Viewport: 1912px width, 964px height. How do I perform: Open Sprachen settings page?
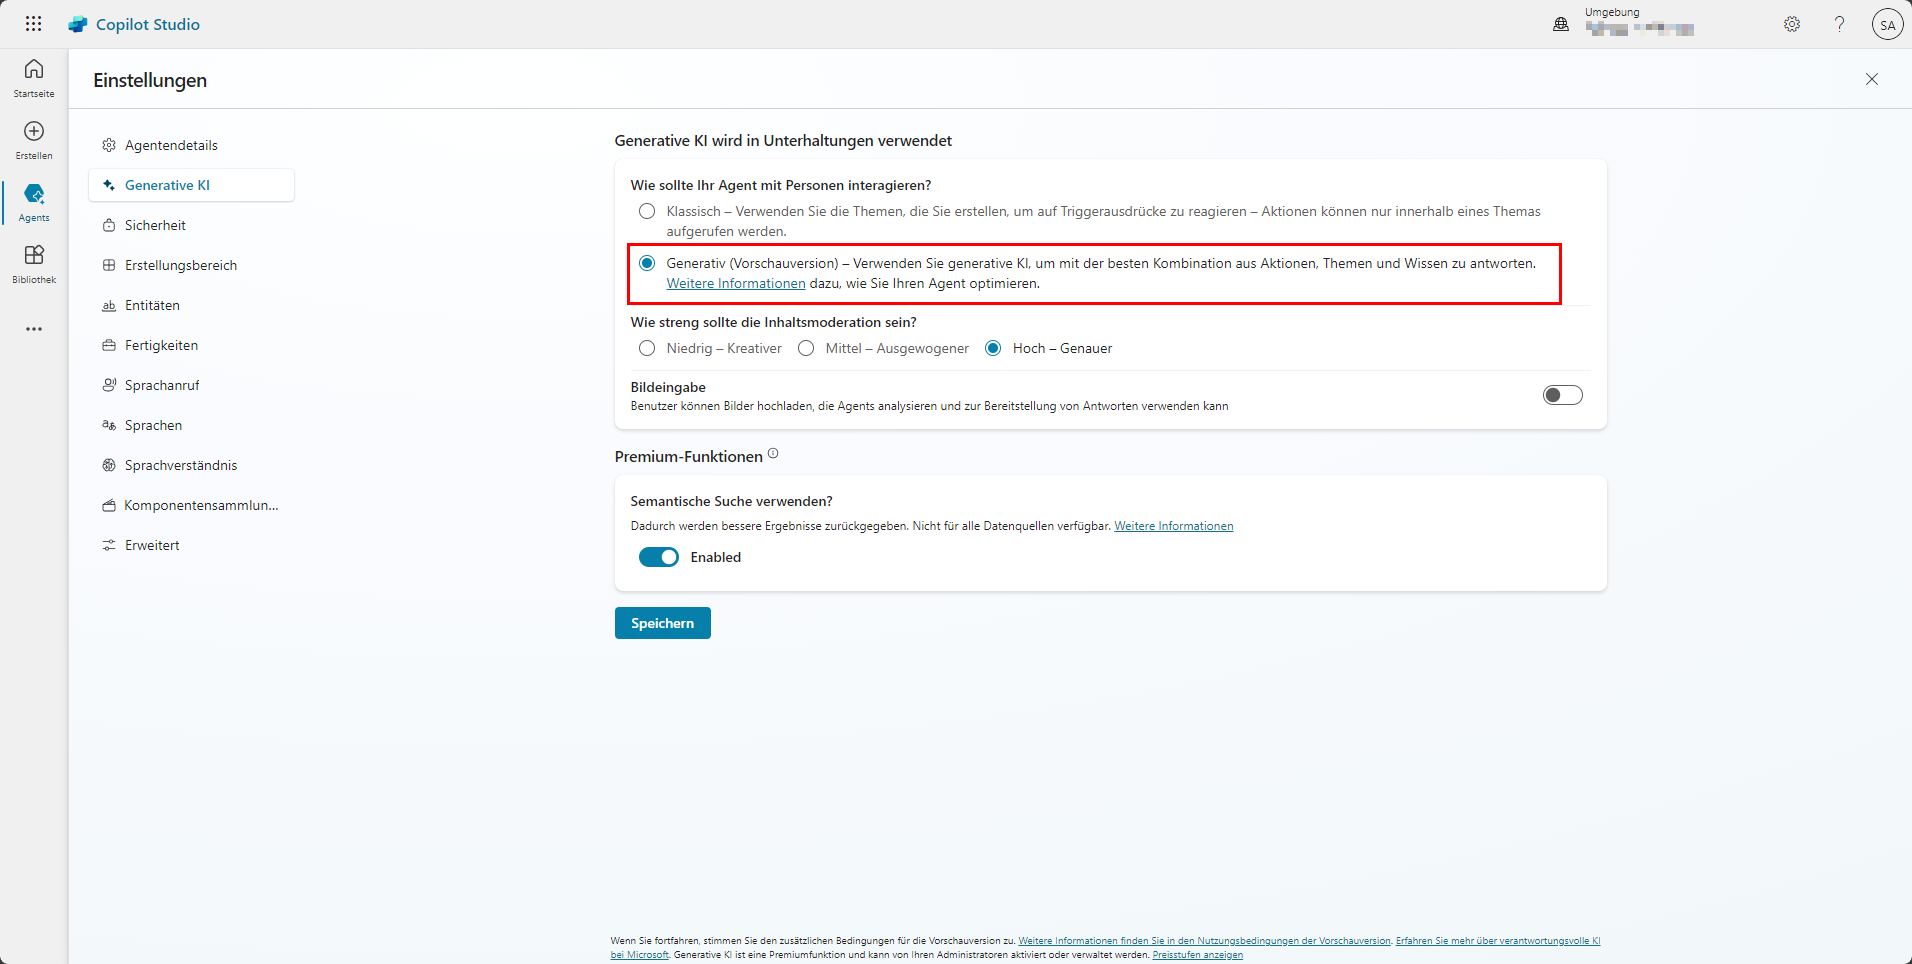pyautogui.click(x=191, y=425)
